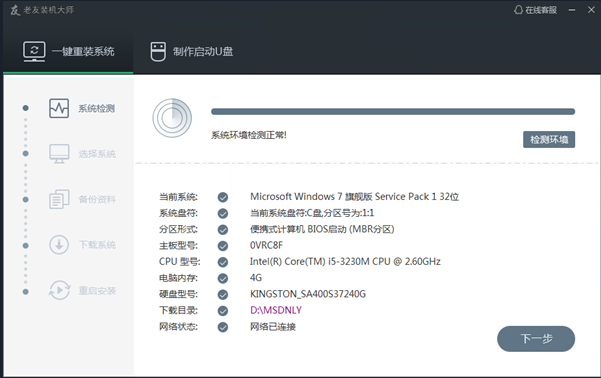Click the 主板型号: label
The height and width of the screenshot is (378, 601).
[x=178, y=246]
